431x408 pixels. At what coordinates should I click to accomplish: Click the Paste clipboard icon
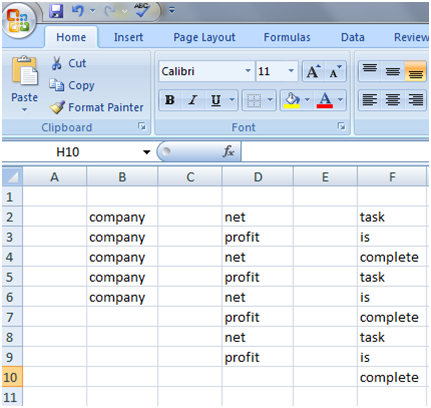coord(25,70)
